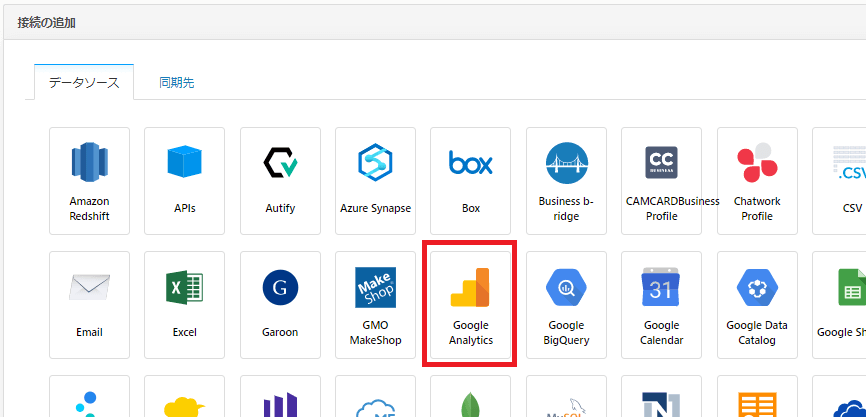
Task: Click the green Google Sheets connector tile
Action: pyautogui.click(x=839, y=305)
